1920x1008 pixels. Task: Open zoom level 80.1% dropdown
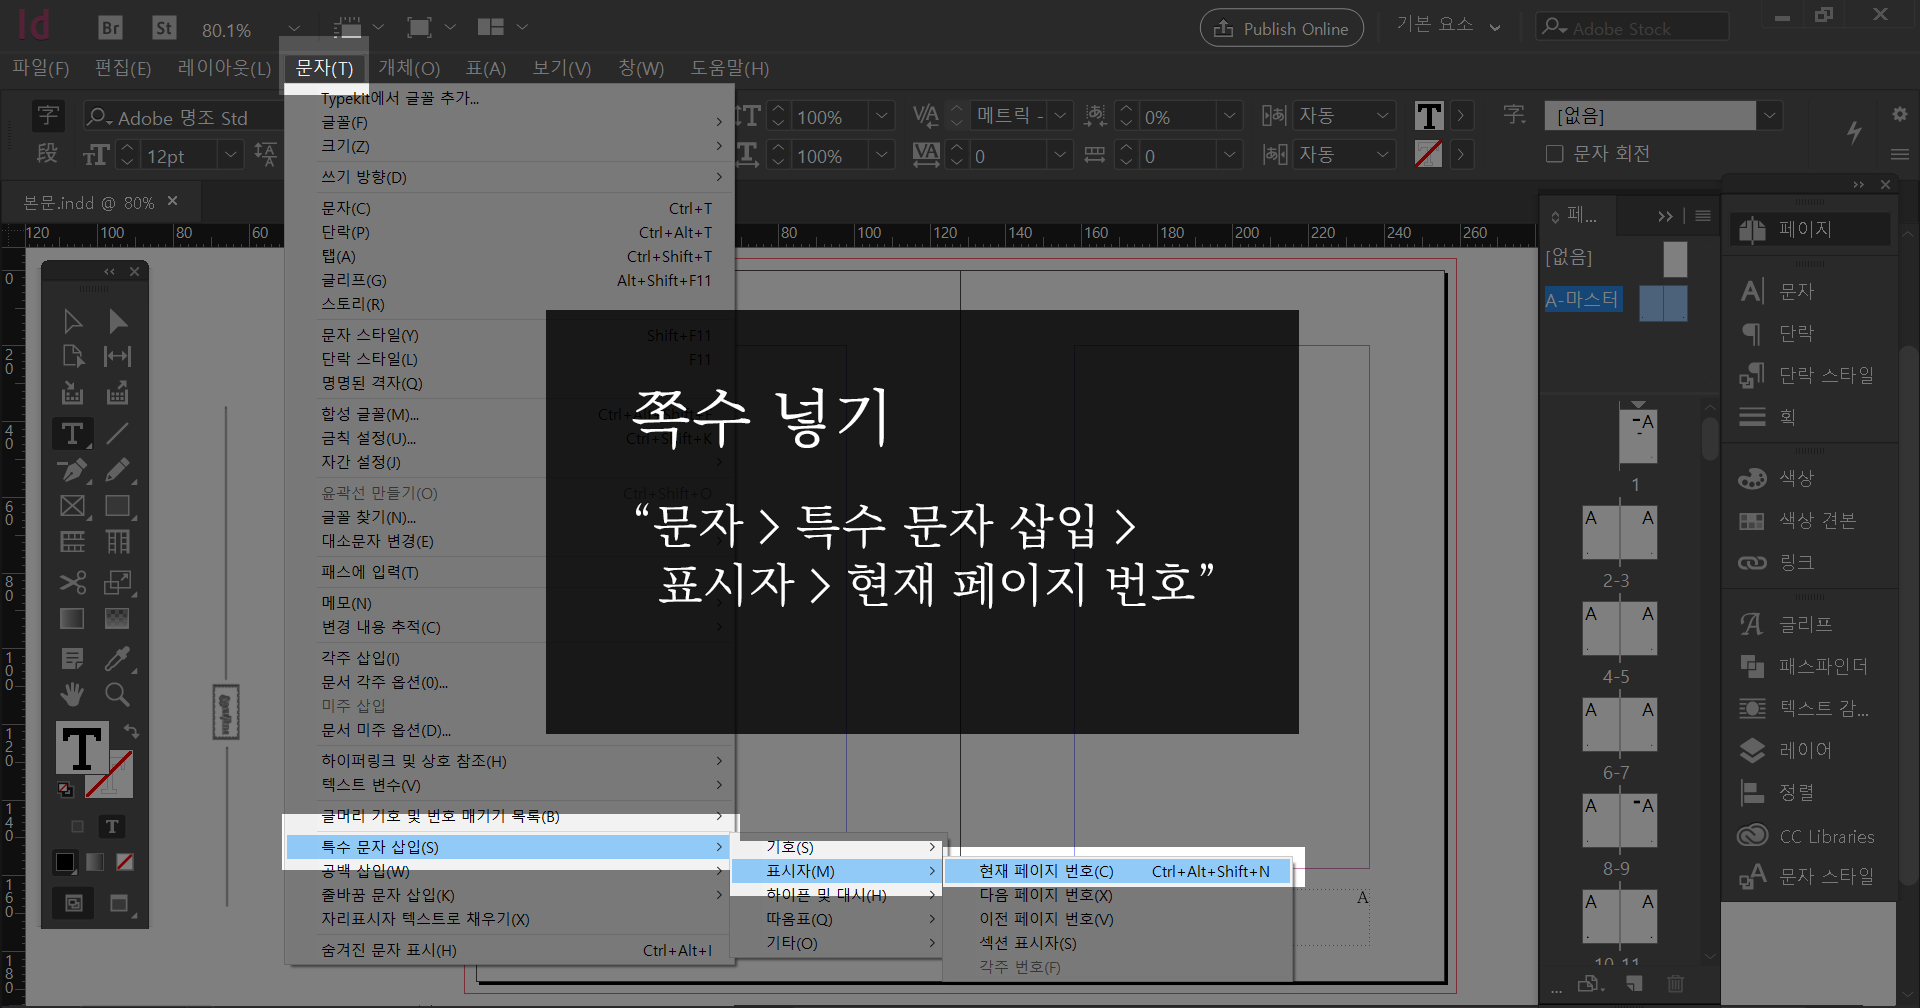(293, 29)
